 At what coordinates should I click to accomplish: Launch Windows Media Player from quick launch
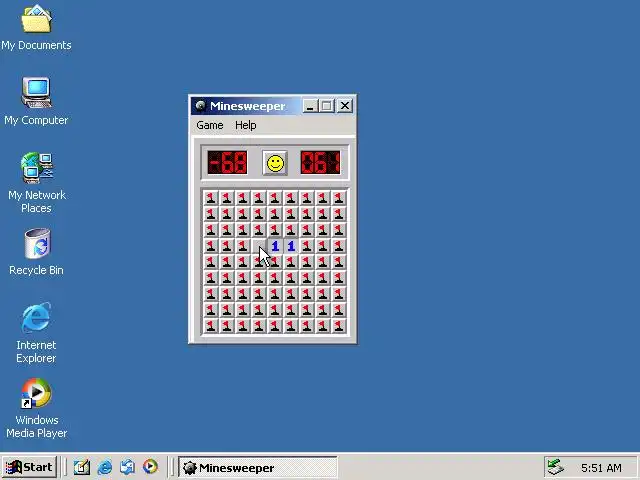150,467
